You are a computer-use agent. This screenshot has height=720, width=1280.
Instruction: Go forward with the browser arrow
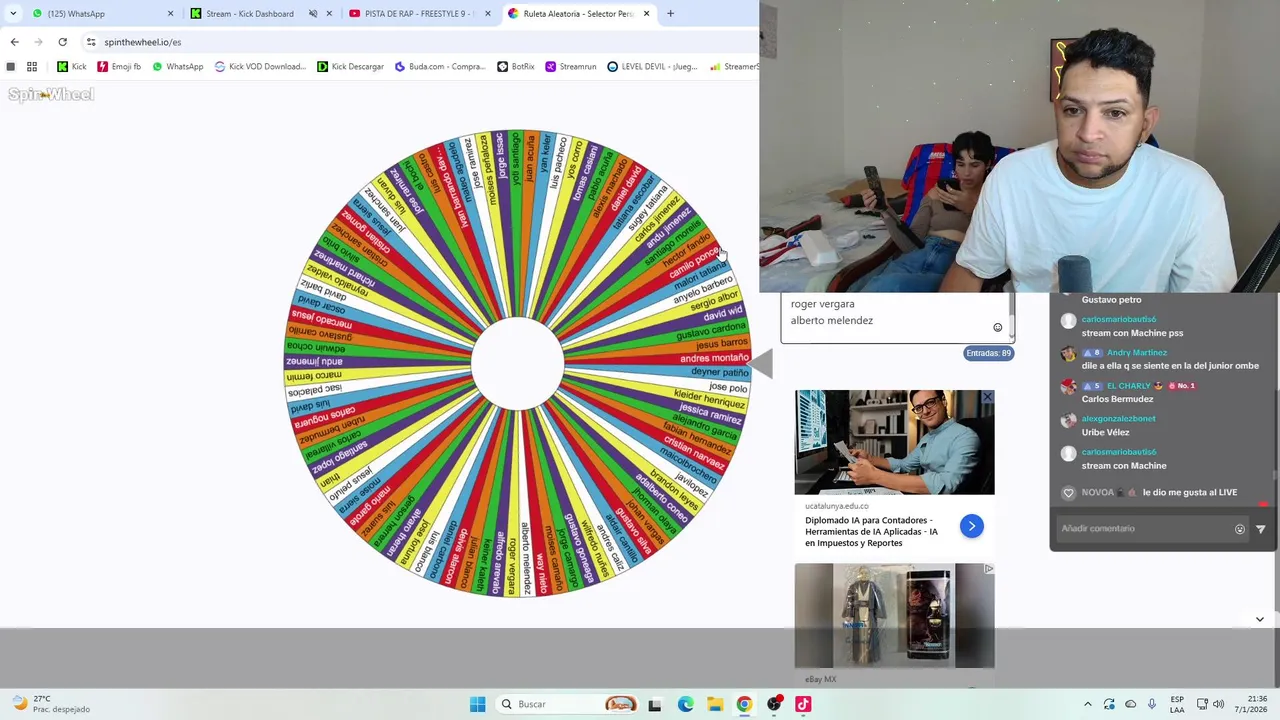pos(38,42)
